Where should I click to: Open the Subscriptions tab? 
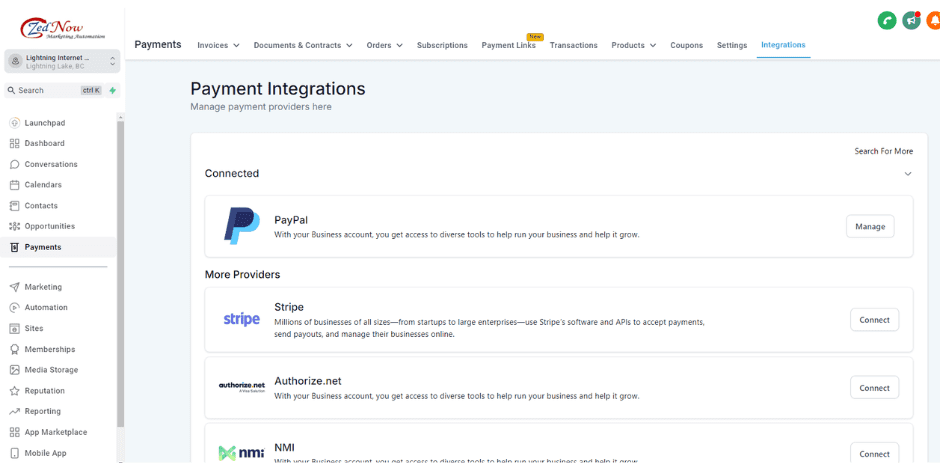(x=442, y=46)
